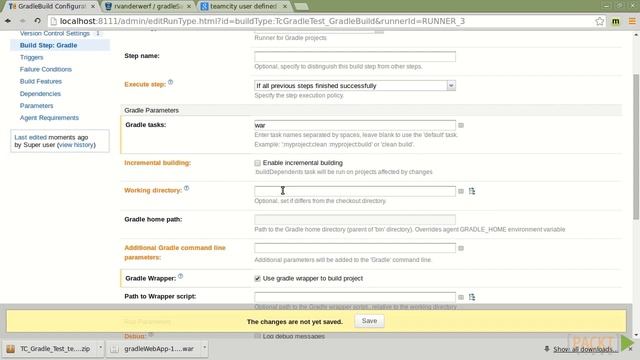
Task: Click the Gradle home path input field
Action: (355, 220)
